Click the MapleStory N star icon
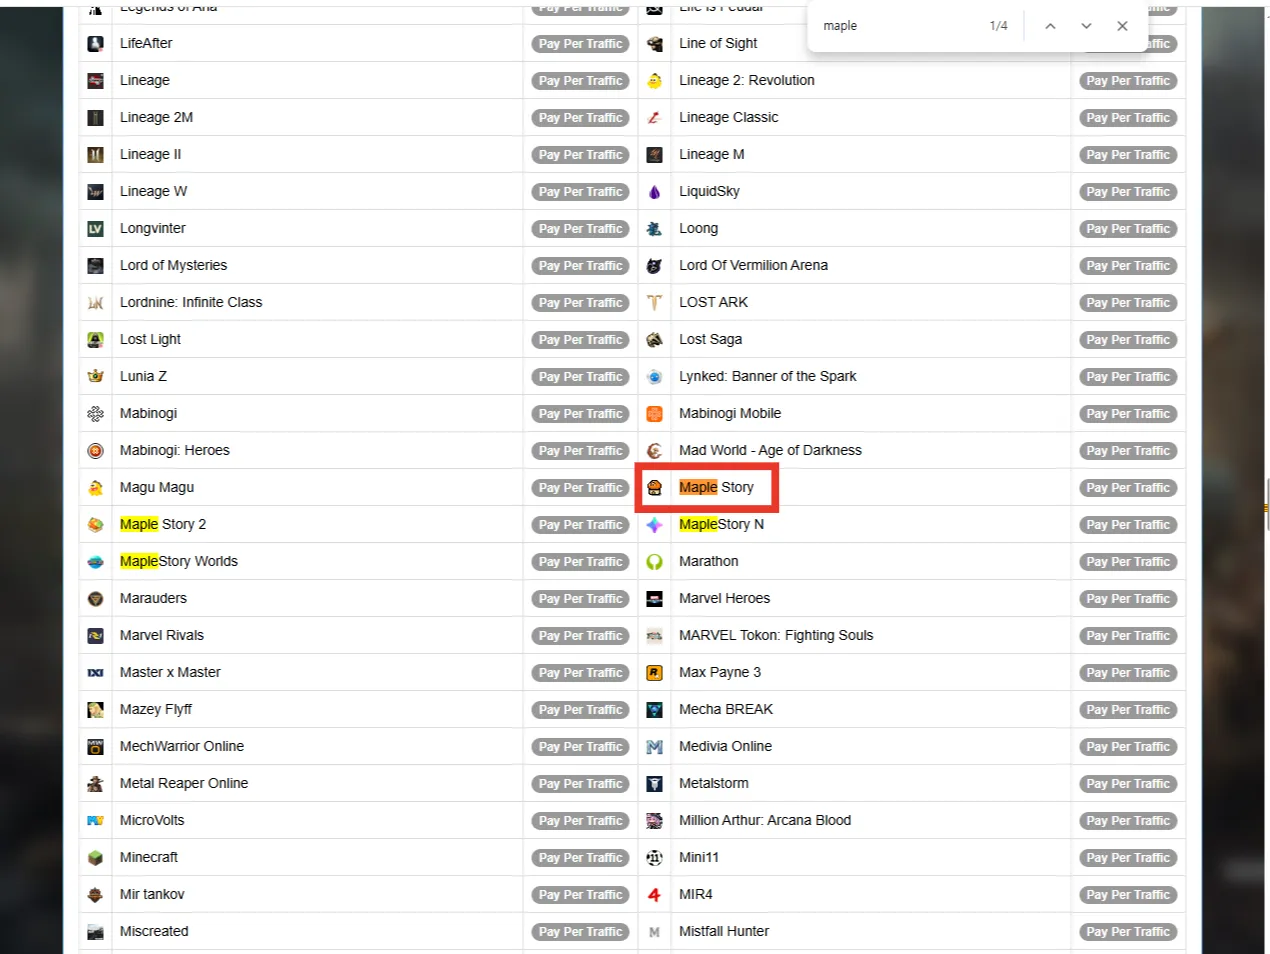 (x=654, y=525)
